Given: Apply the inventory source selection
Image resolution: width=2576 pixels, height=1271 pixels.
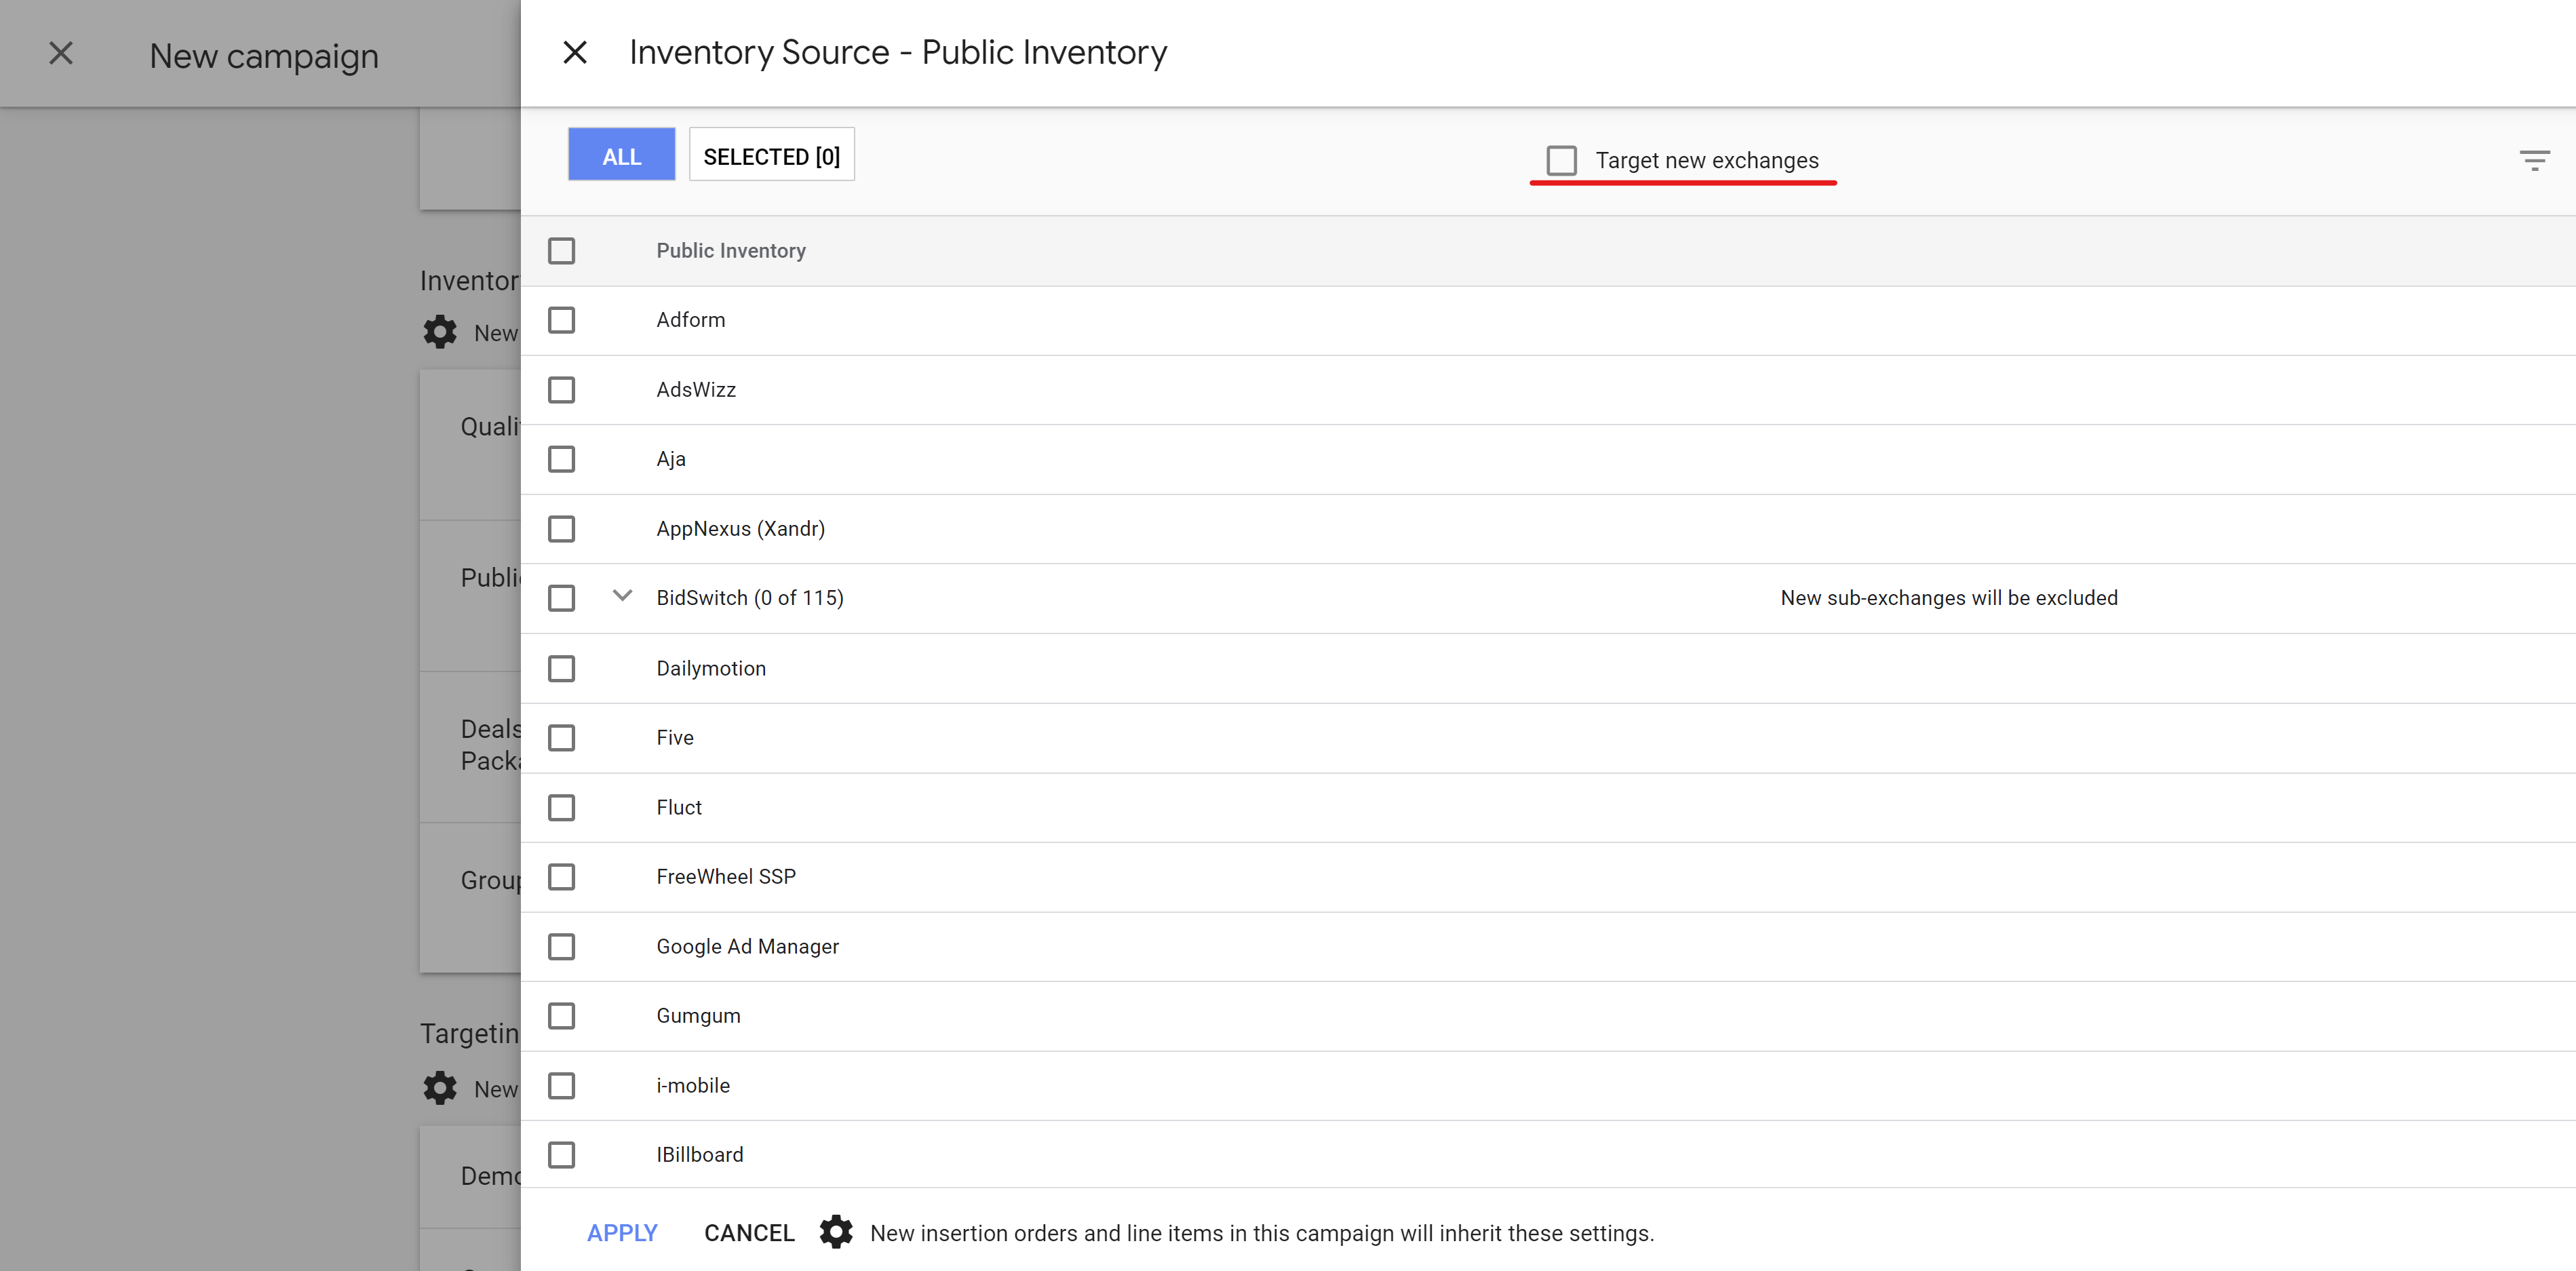Looking at the screenshot, I should pos(622,1232).
